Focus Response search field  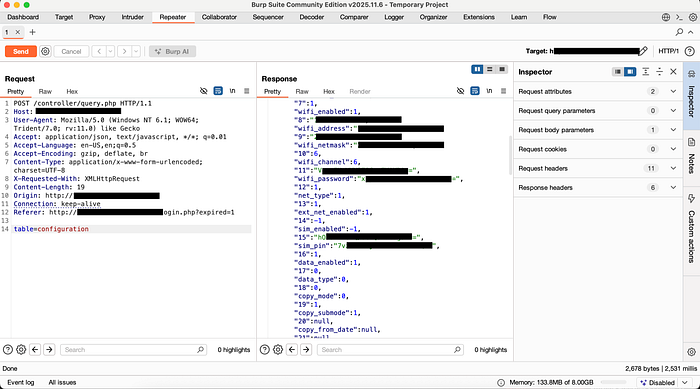[x=390, y=350]
